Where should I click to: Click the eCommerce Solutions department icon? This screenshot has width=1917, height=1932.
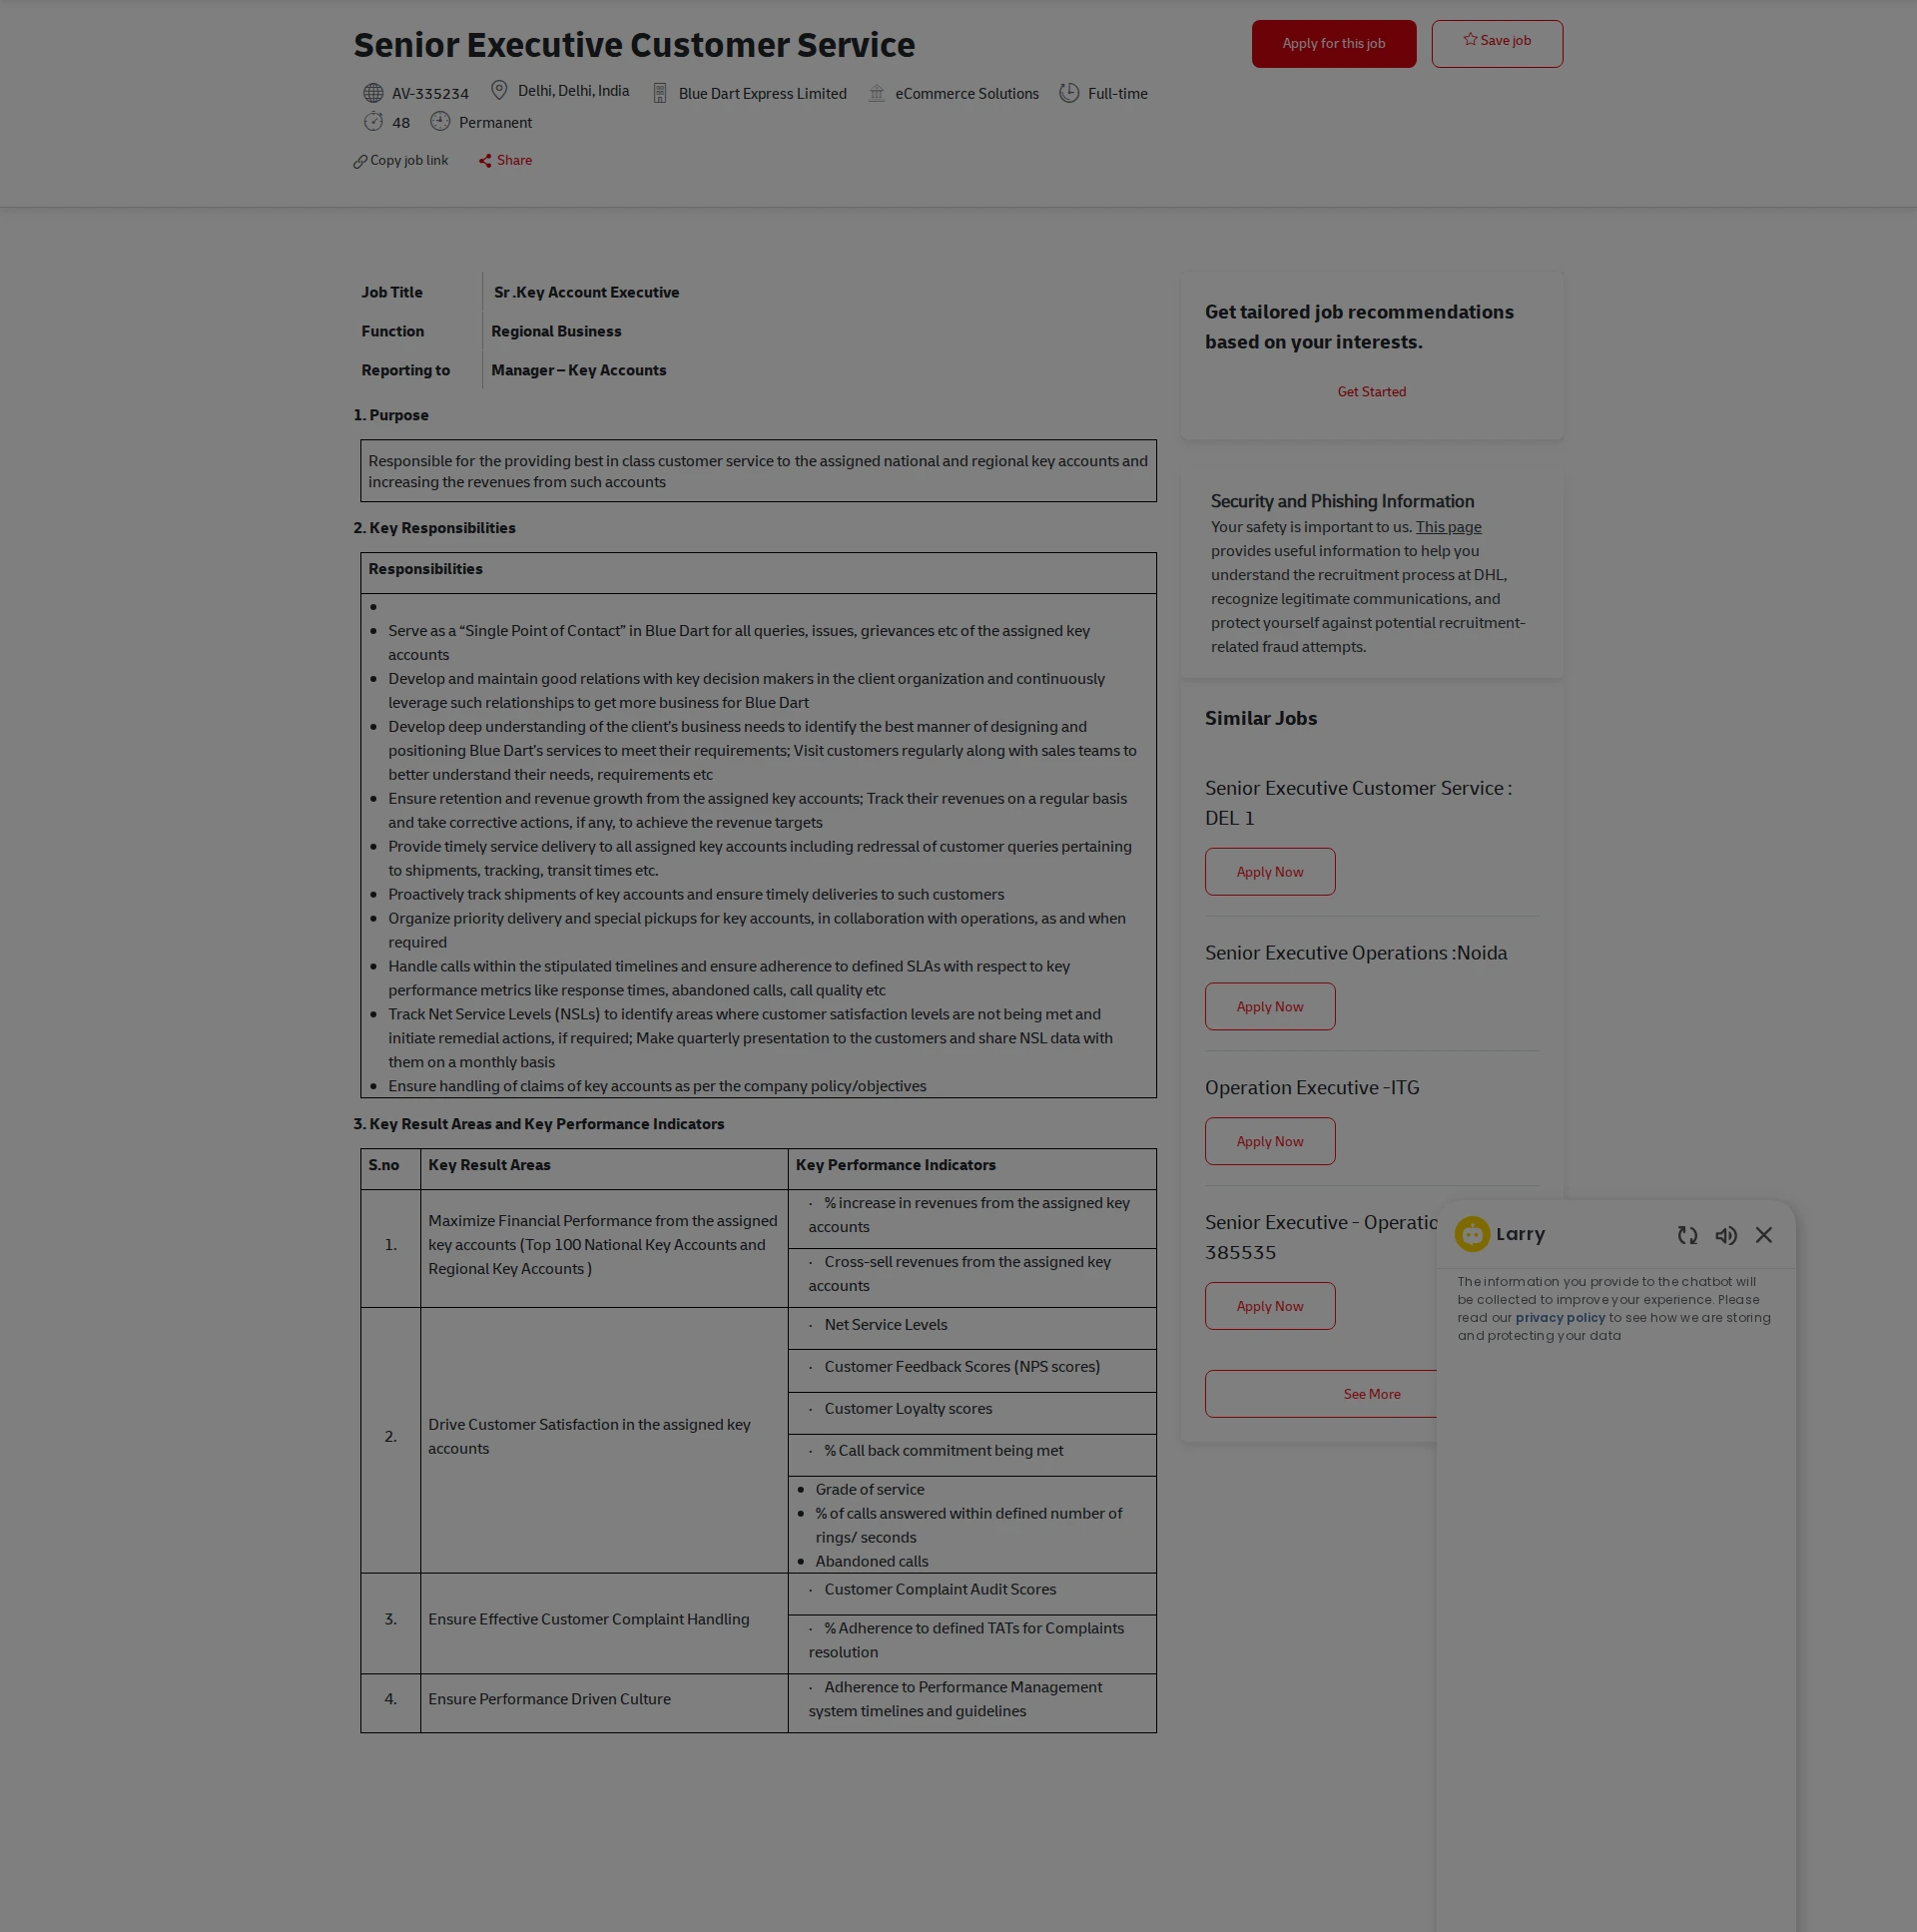(x=876, y=93)
